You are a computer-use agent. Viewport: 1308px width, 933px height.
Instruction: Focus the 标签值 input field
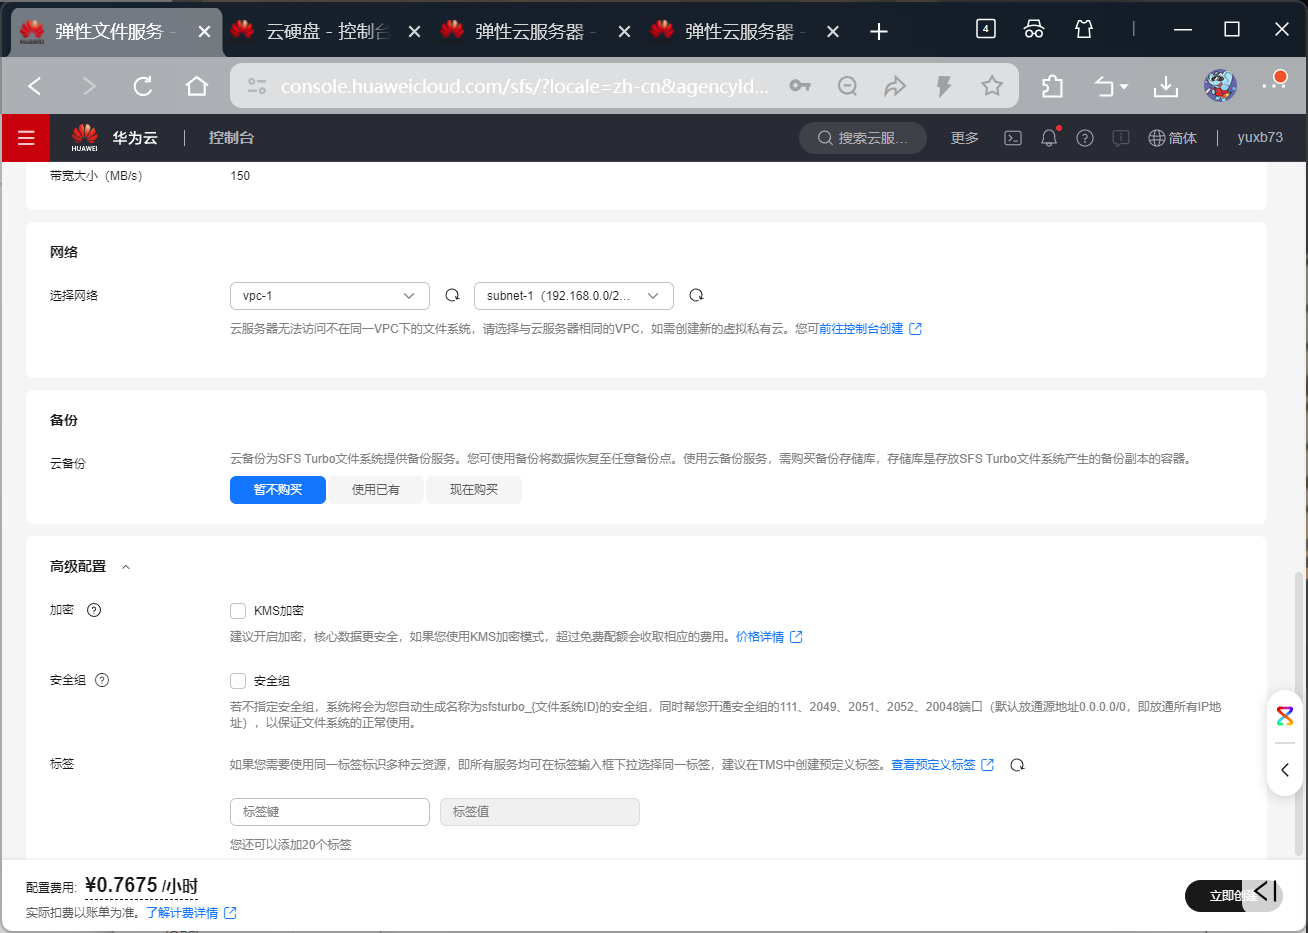(x=540, y=812)
